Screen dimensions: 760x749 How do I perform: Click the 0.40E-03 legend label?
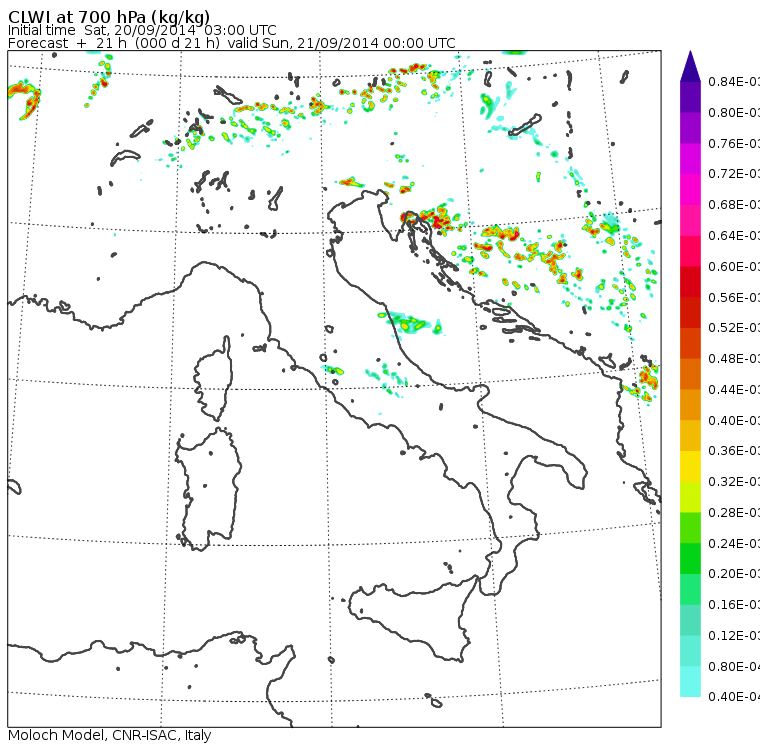(734, 420)
